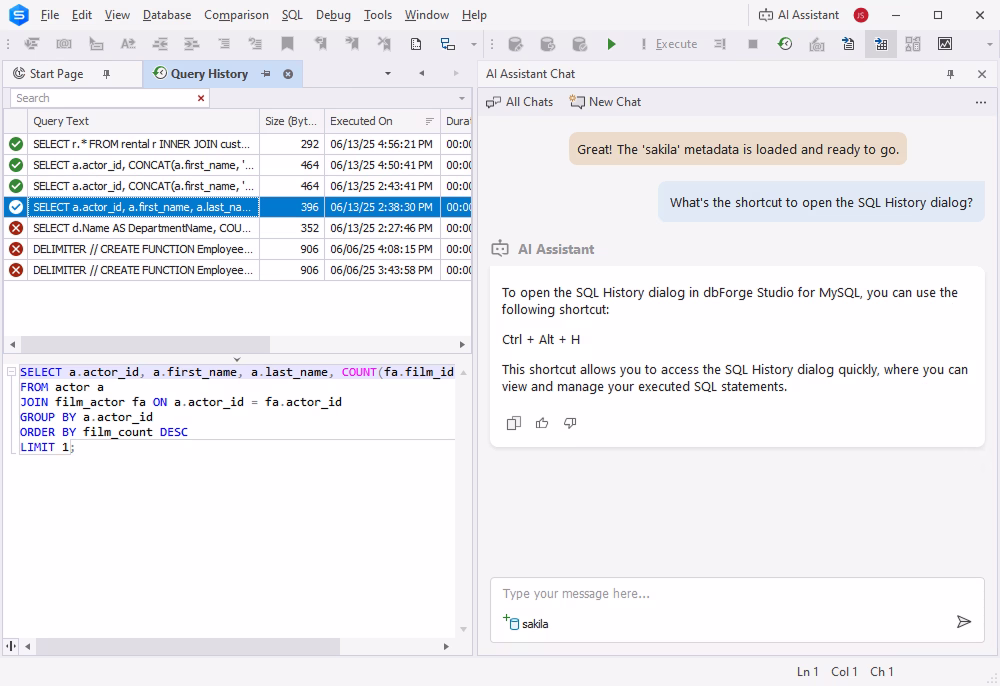Click the database with pencil icon
The width and height of the screenshot is (1000, 686).
tap(515, 44)
